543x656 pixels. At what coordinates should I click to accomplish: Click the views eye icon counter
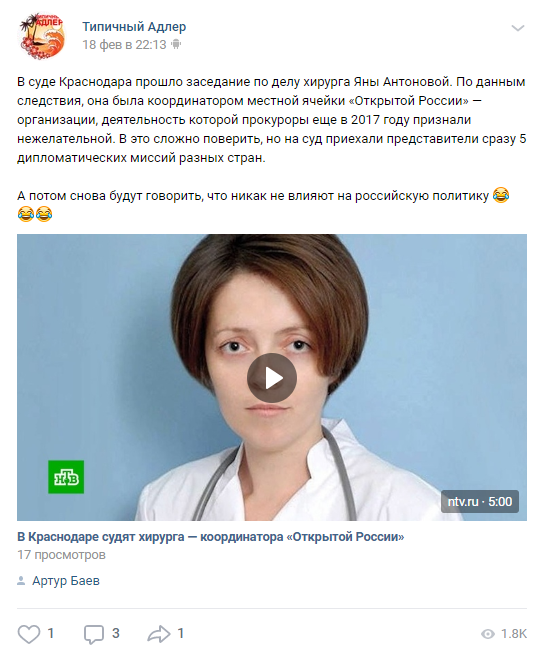487,634
